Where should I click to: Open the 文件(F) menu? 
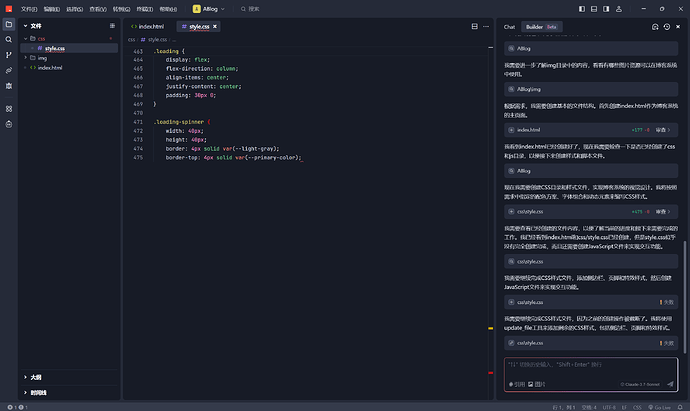point(29,9)
